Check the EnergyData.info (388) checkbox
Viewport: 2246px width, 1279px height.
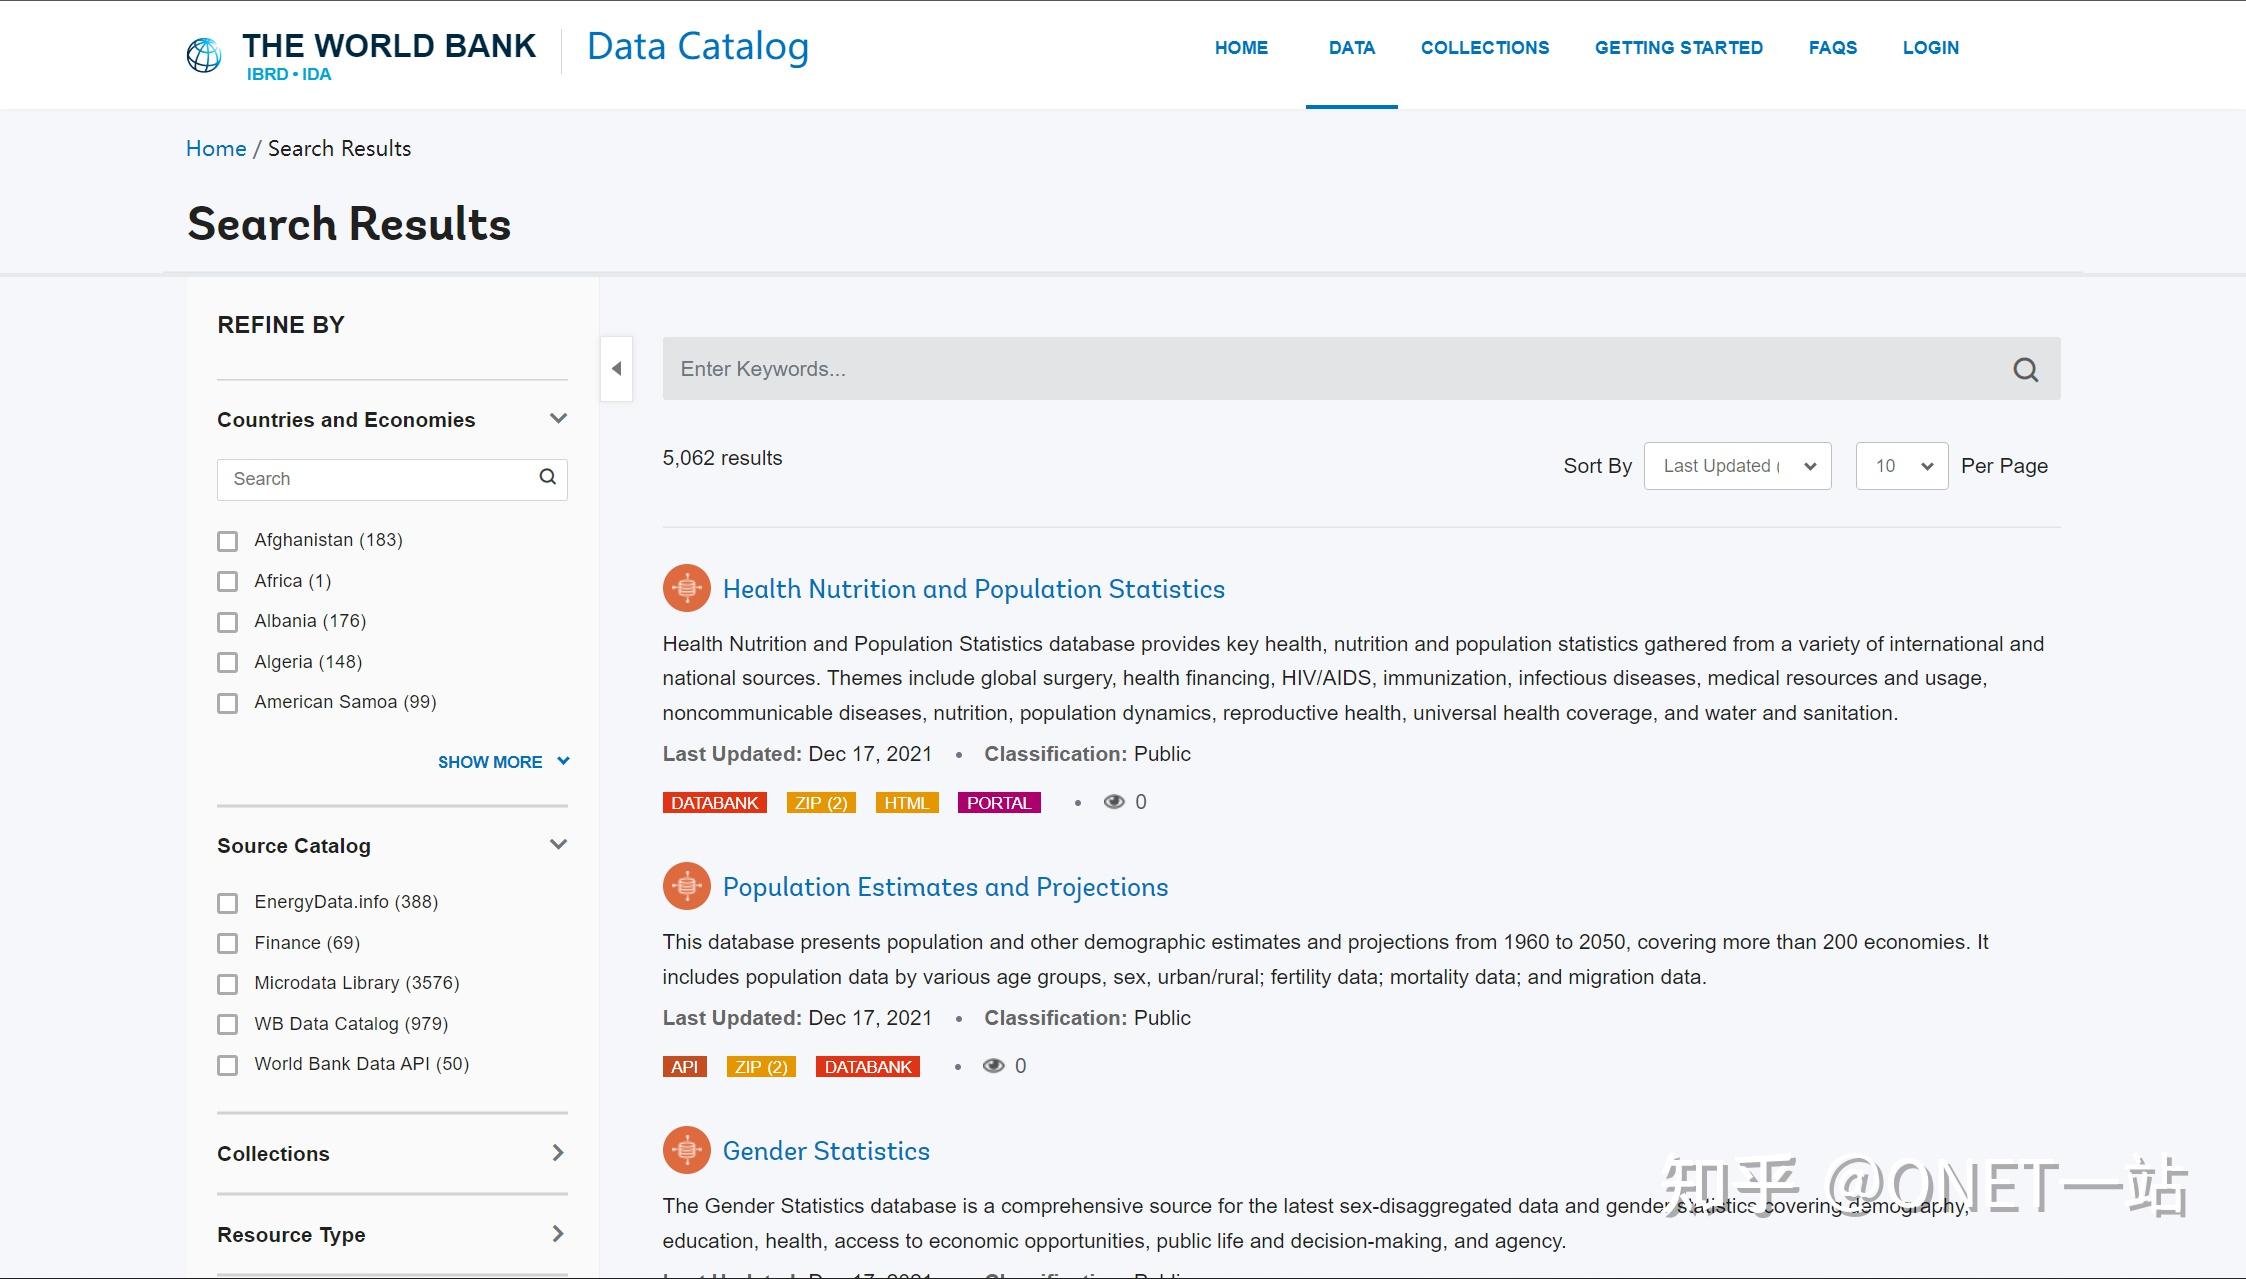click(x=228, y=903)
